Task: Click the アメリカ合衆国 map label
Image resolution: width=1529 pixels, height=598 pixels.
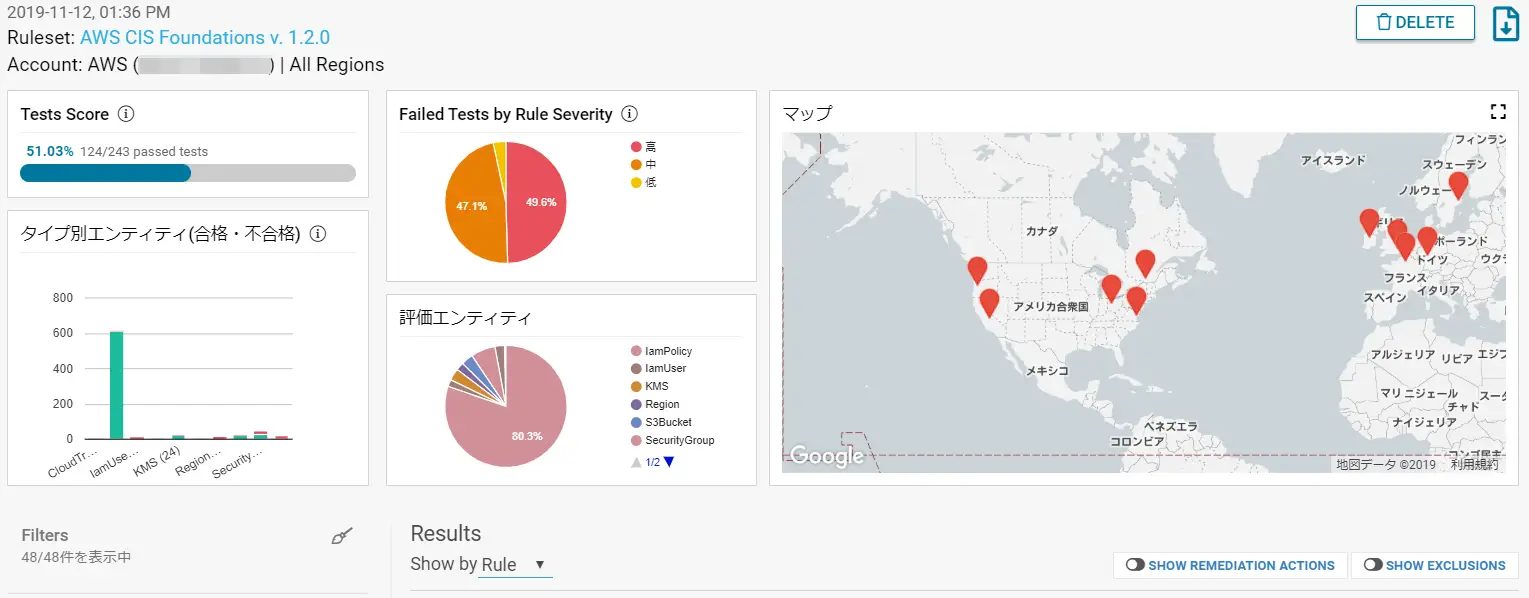Action: click(1050, 307)
